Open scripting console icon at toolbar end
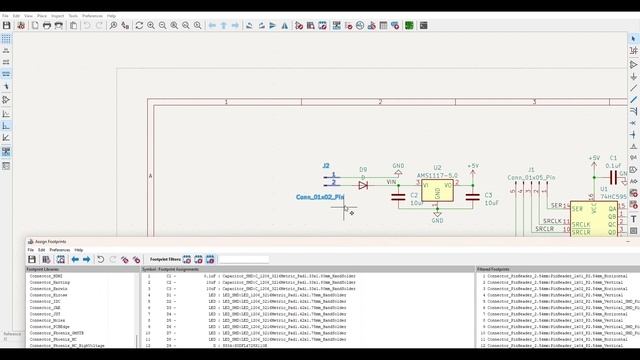 424,25
